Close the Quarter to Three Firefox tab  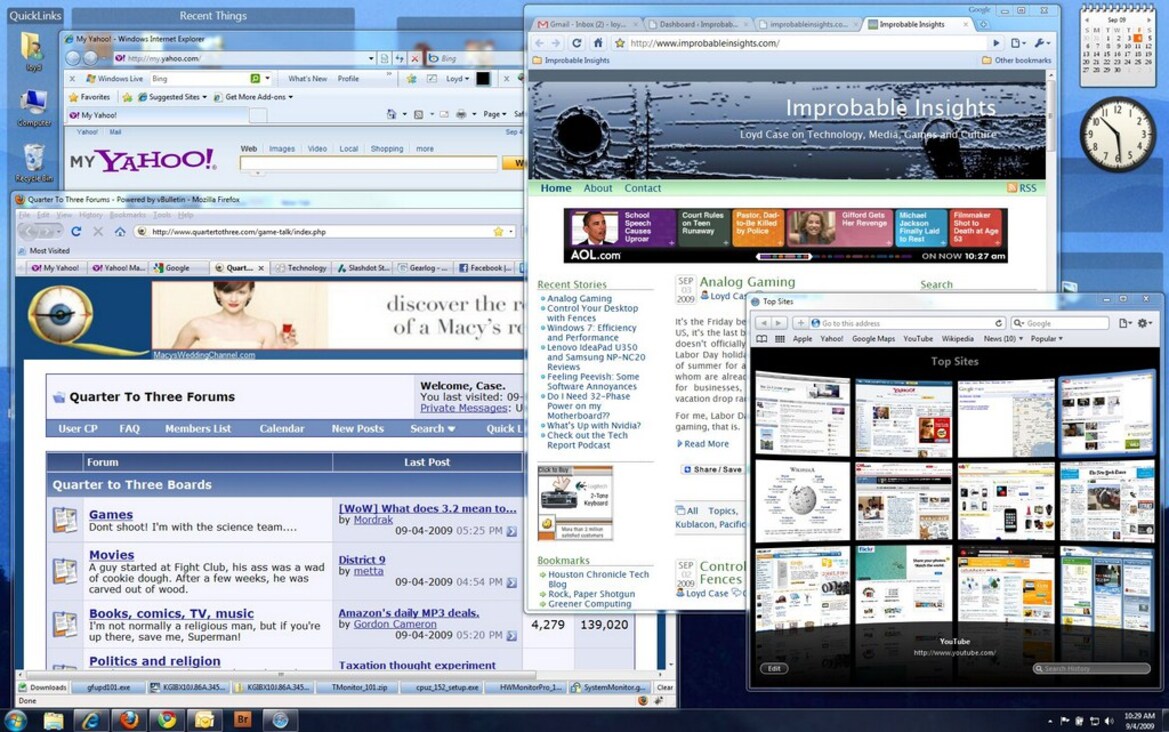pyautogui.click(x=261, y=268)
